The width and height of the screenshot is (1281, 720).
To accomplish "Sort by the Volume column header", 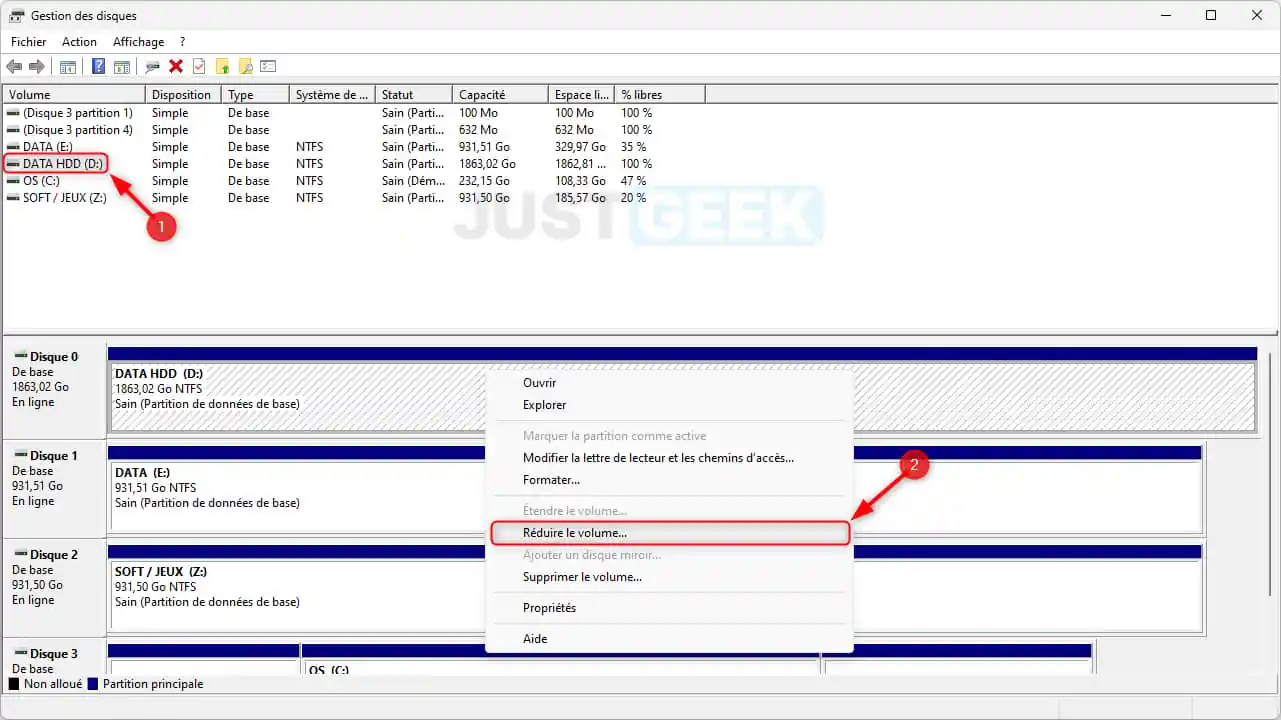I will 75,95.
